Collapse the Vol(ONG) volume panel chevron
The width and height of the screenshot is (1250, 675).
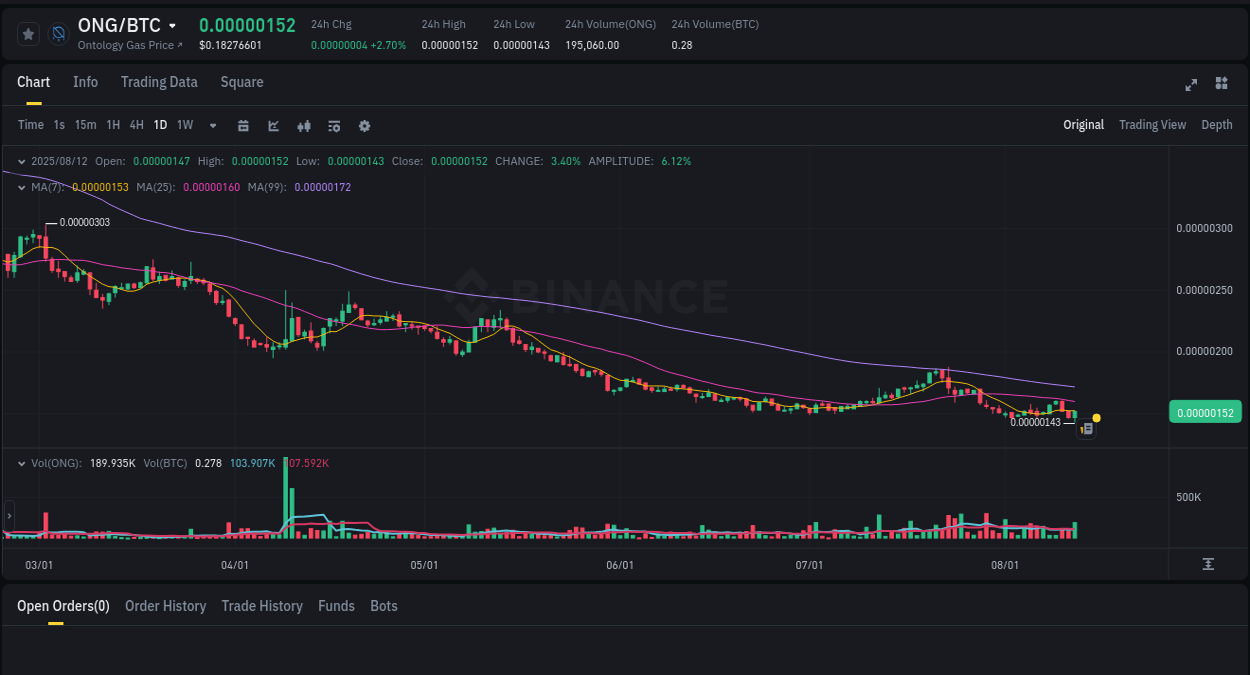click(x=20, y=463)
